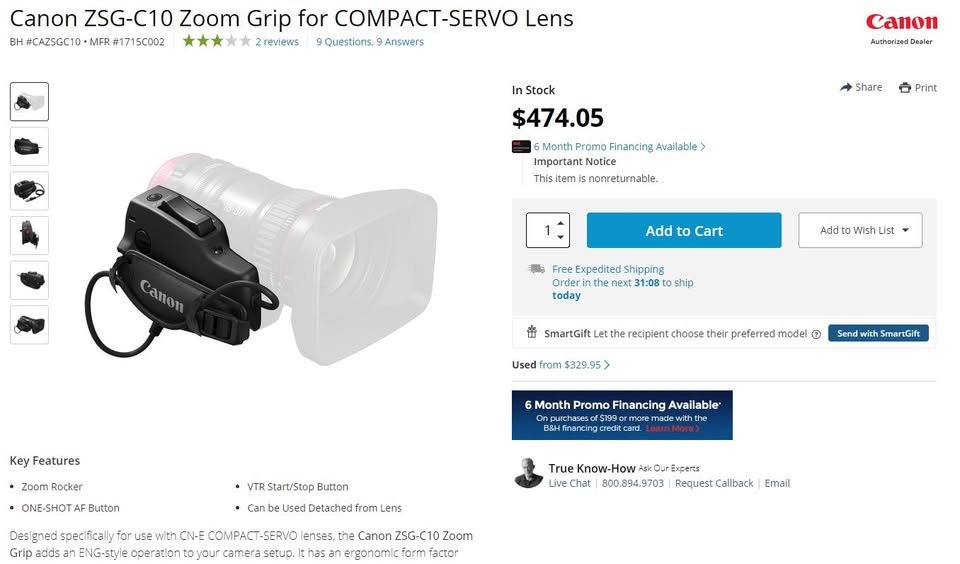The height and width of the screenshot is (564, 960).
Task: Open 9 Questions, 9 Answers link
Action: tap(370, 42)
